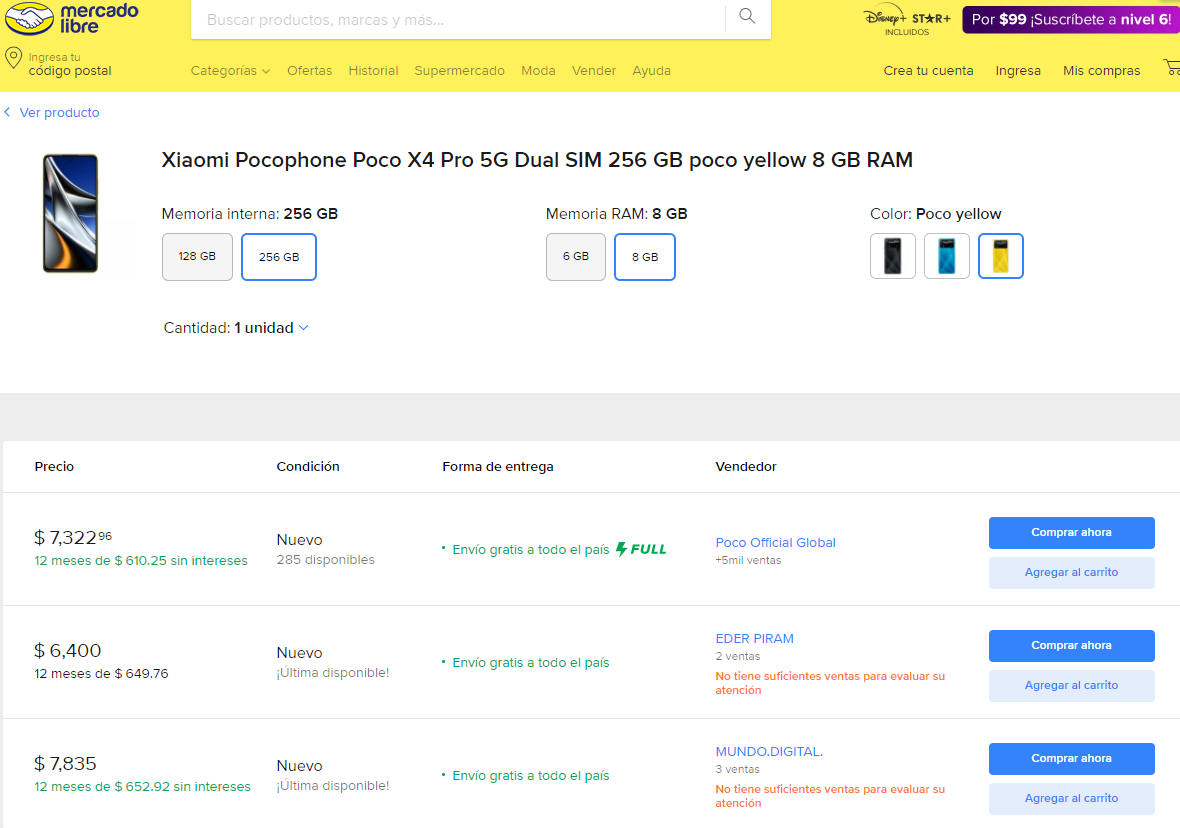Image resolution: width=1180 pixels, height=828 pixels.
Task: Open the shopping cart icon
Action: pyautogui.click(x=1172, y=68)
